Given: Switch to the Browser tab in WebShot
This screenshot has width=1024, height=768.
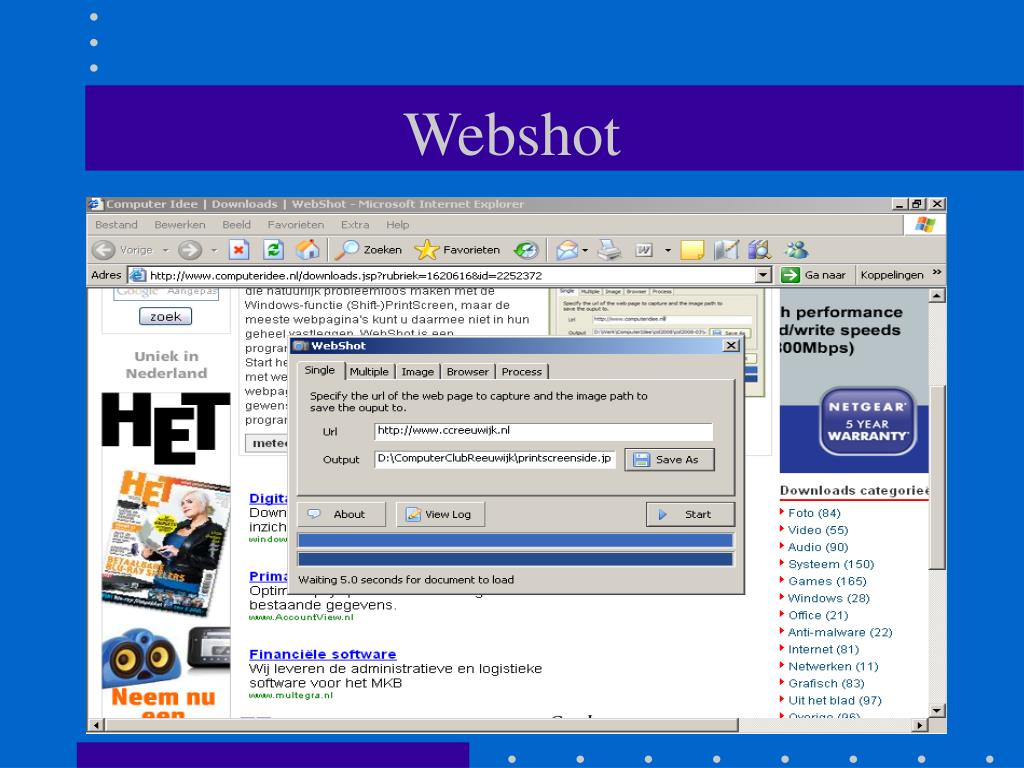Looking at the screenshot, I should pos(468,372).
